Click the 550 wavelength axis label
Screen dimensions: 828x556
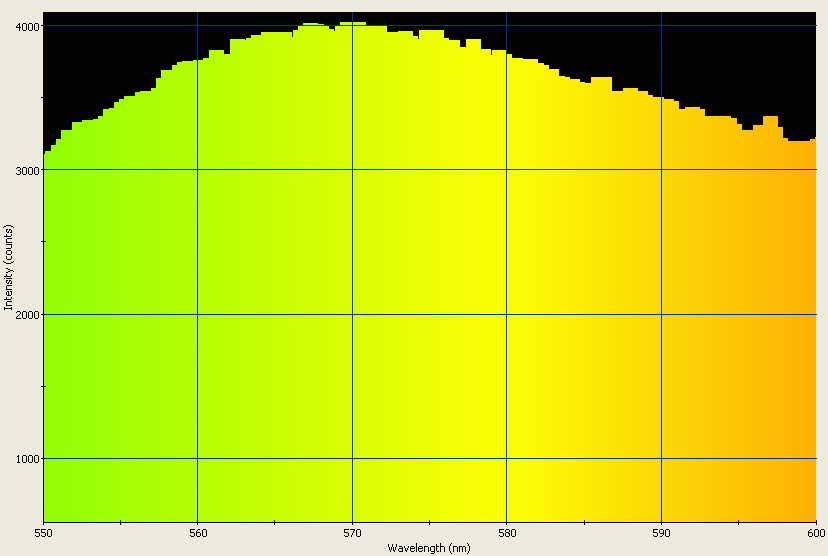43,534
